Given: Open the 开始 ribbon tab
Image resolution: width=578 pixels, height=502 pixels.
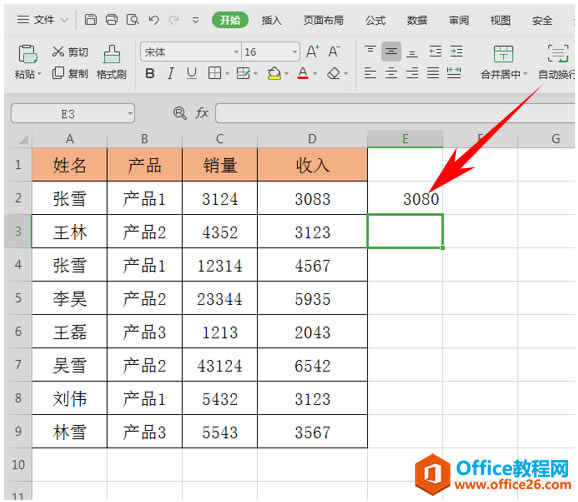Looking at the screenshot, I should [x=230, y=20].
